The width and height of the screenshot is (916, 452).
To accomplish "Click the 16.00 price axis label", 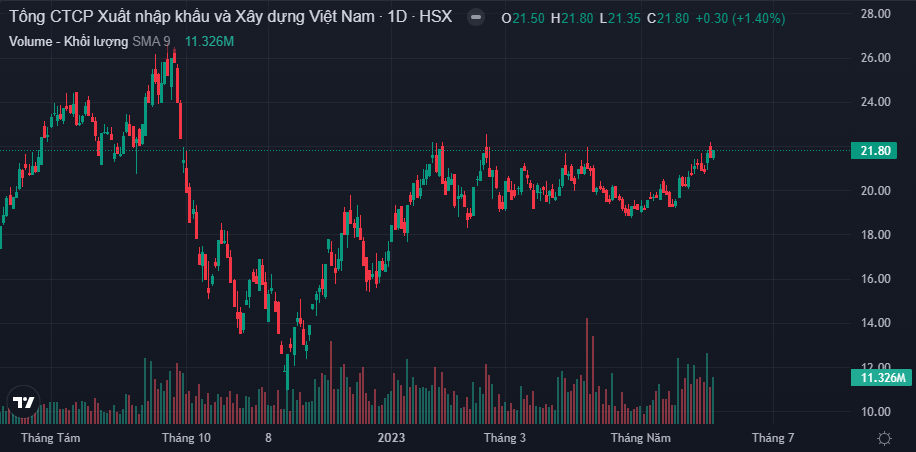I will 876,279.
